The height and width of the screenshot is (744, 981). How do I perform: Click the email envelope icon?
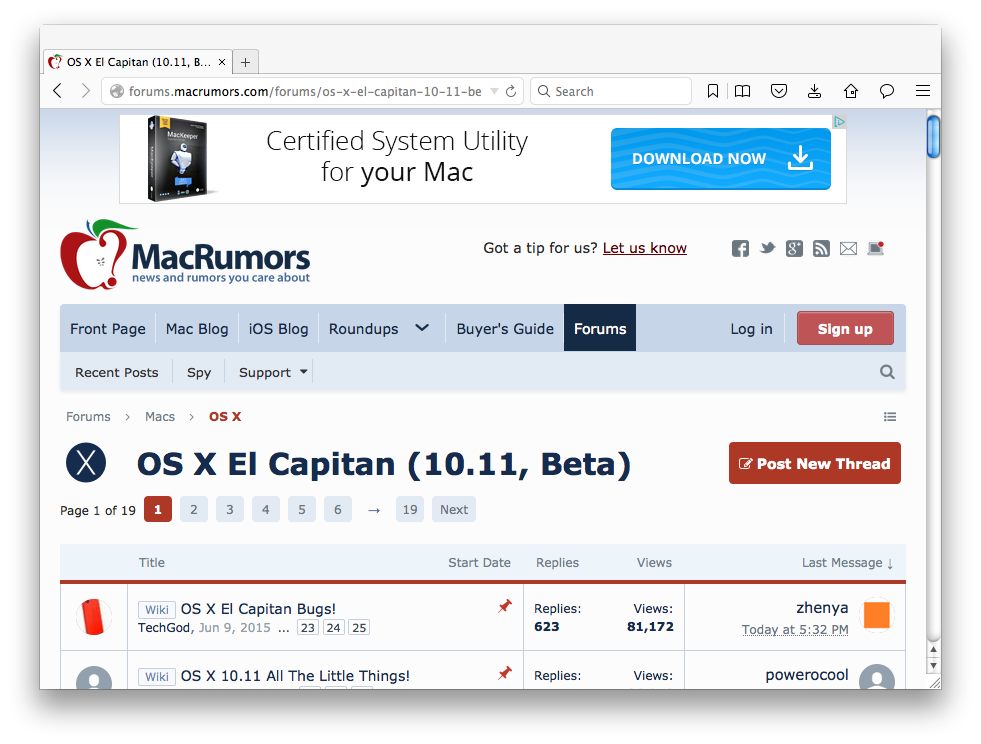click(x=848, y=248)
